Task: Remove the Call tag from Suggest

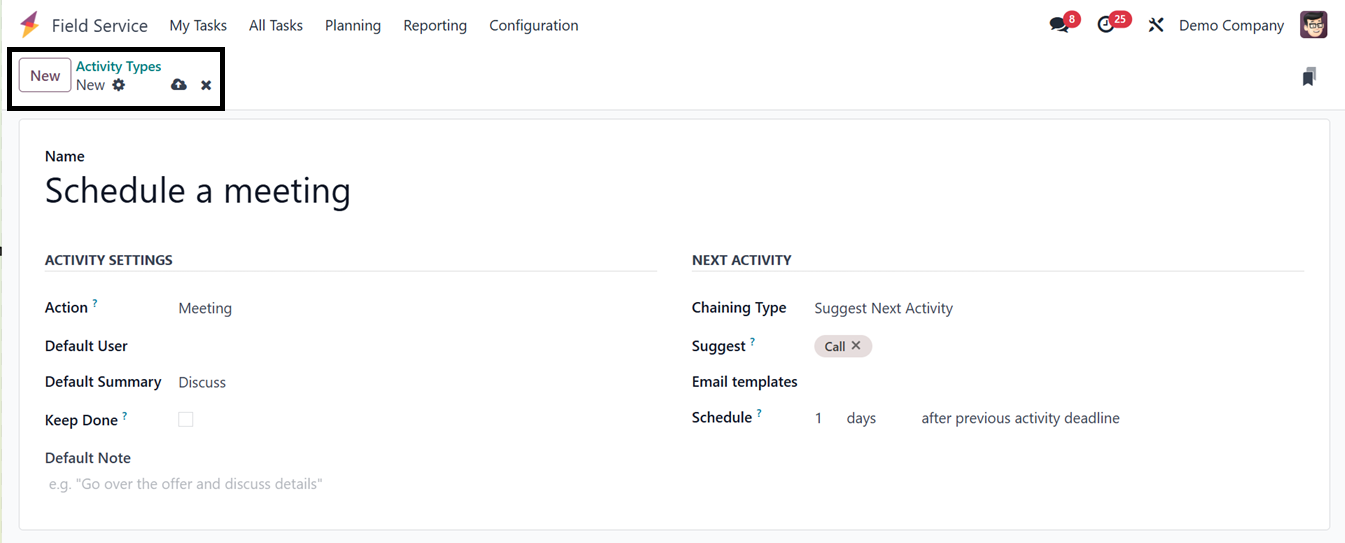Action: [x=856, y=346]
